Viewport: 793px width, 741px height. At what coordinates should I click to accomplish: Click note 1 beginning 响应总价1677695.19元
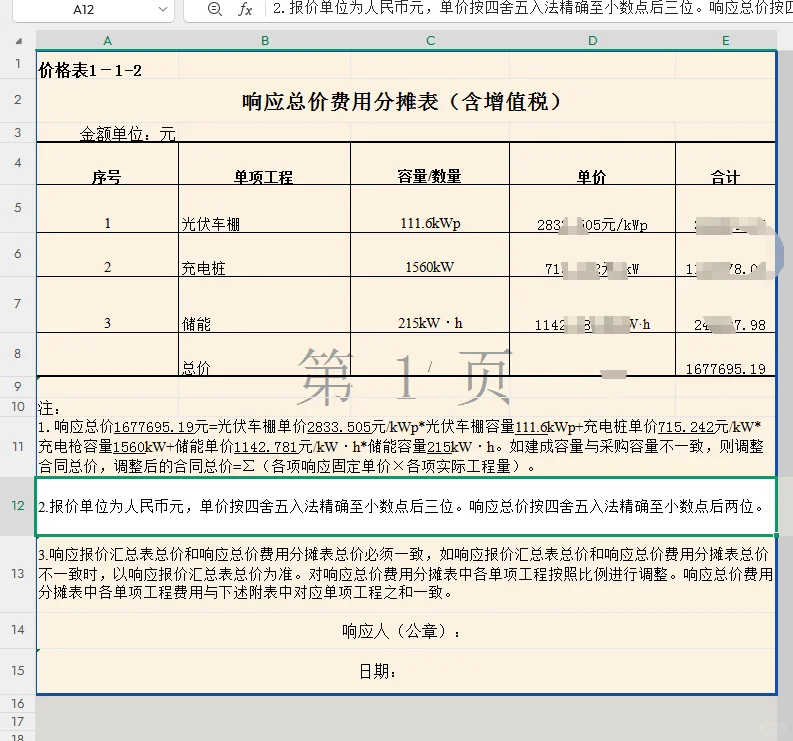pos(406,447)
